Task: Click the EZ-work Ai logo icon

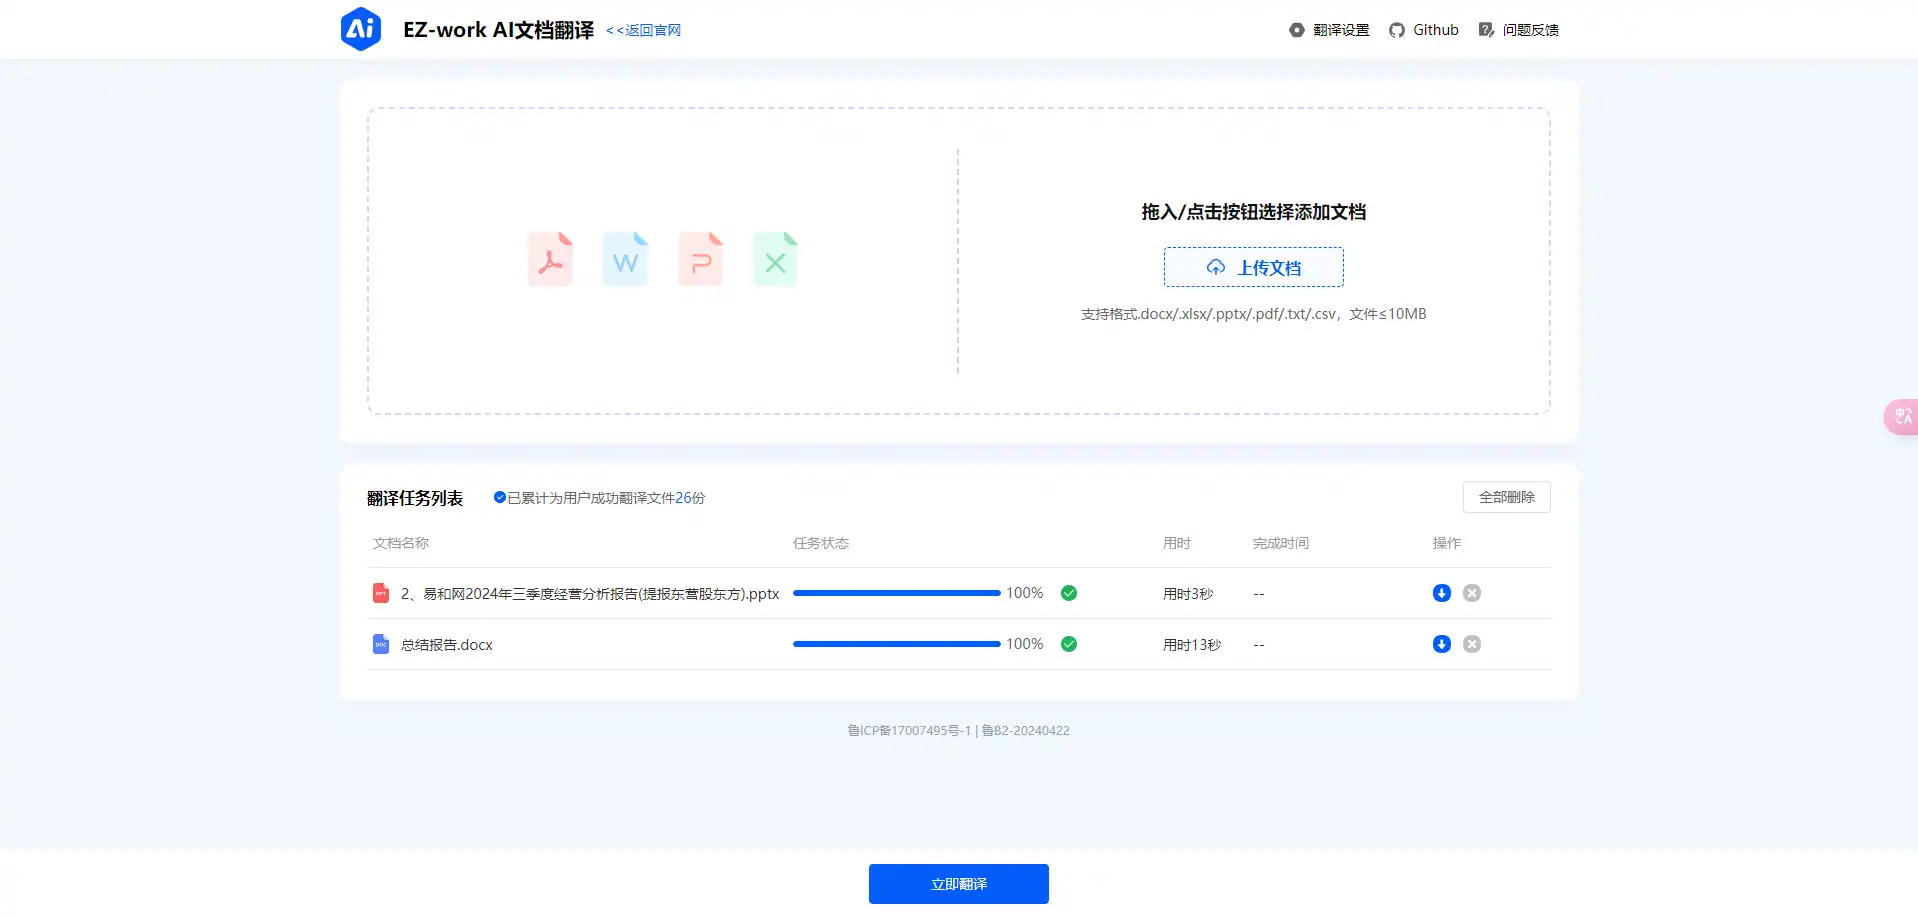Action: point(360,29)
